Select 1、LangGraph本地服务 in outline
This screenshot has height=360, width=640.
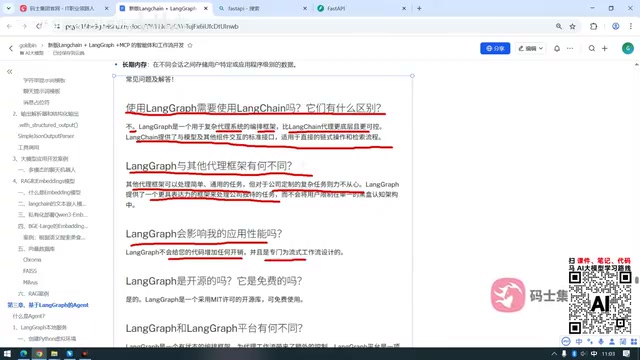(40, 327)
